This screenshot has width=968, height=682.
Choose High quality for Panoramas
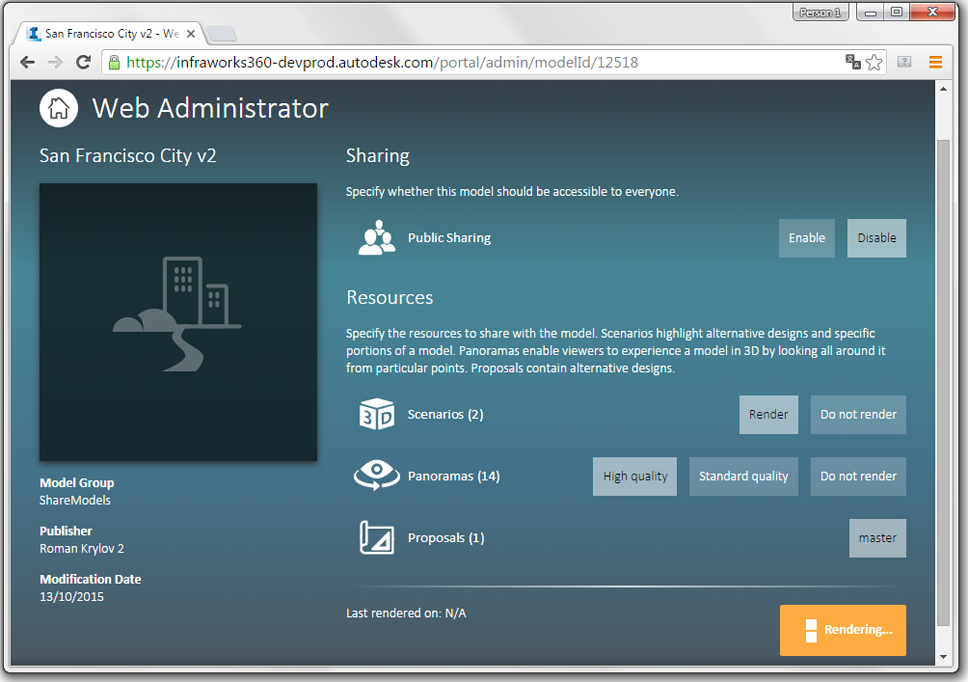(635, 476)
